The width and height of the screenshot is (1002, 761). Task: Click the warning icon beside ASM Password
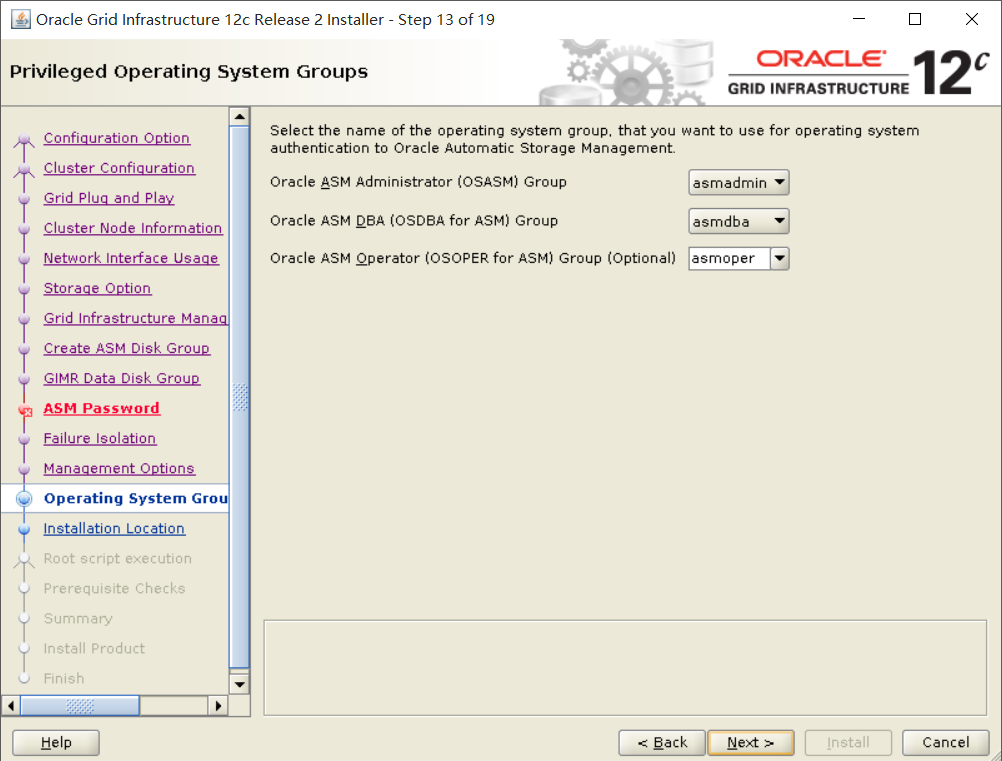(x=27, y=408)
